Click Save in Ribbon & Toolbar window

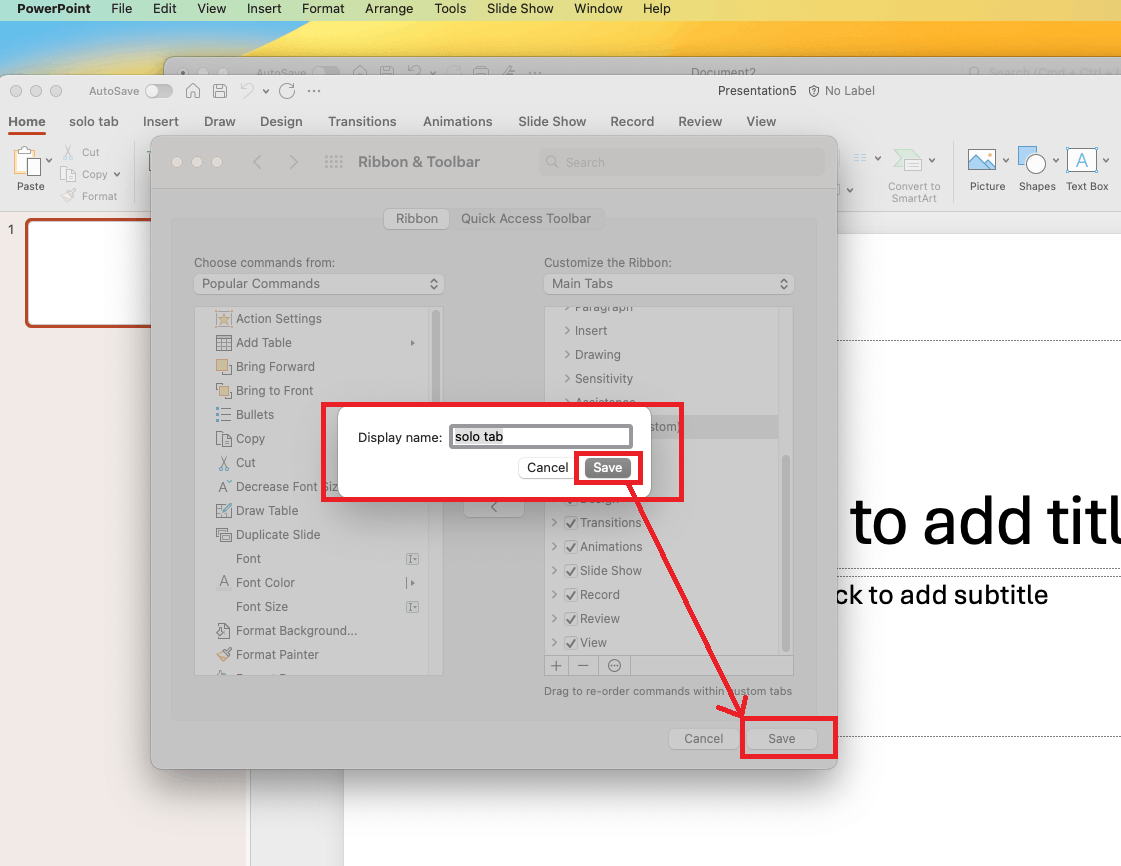(x=781, y=739)
